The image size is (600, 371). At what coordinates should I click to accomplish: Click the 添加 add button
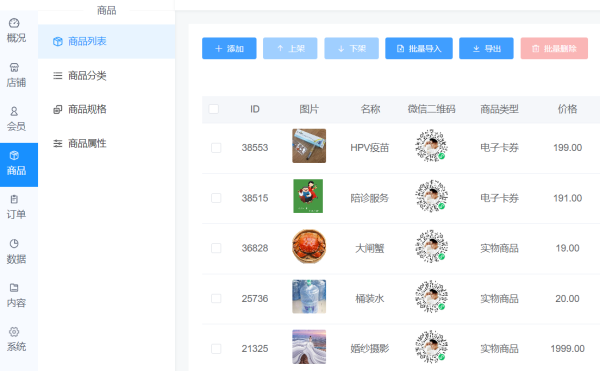[229, 48]
